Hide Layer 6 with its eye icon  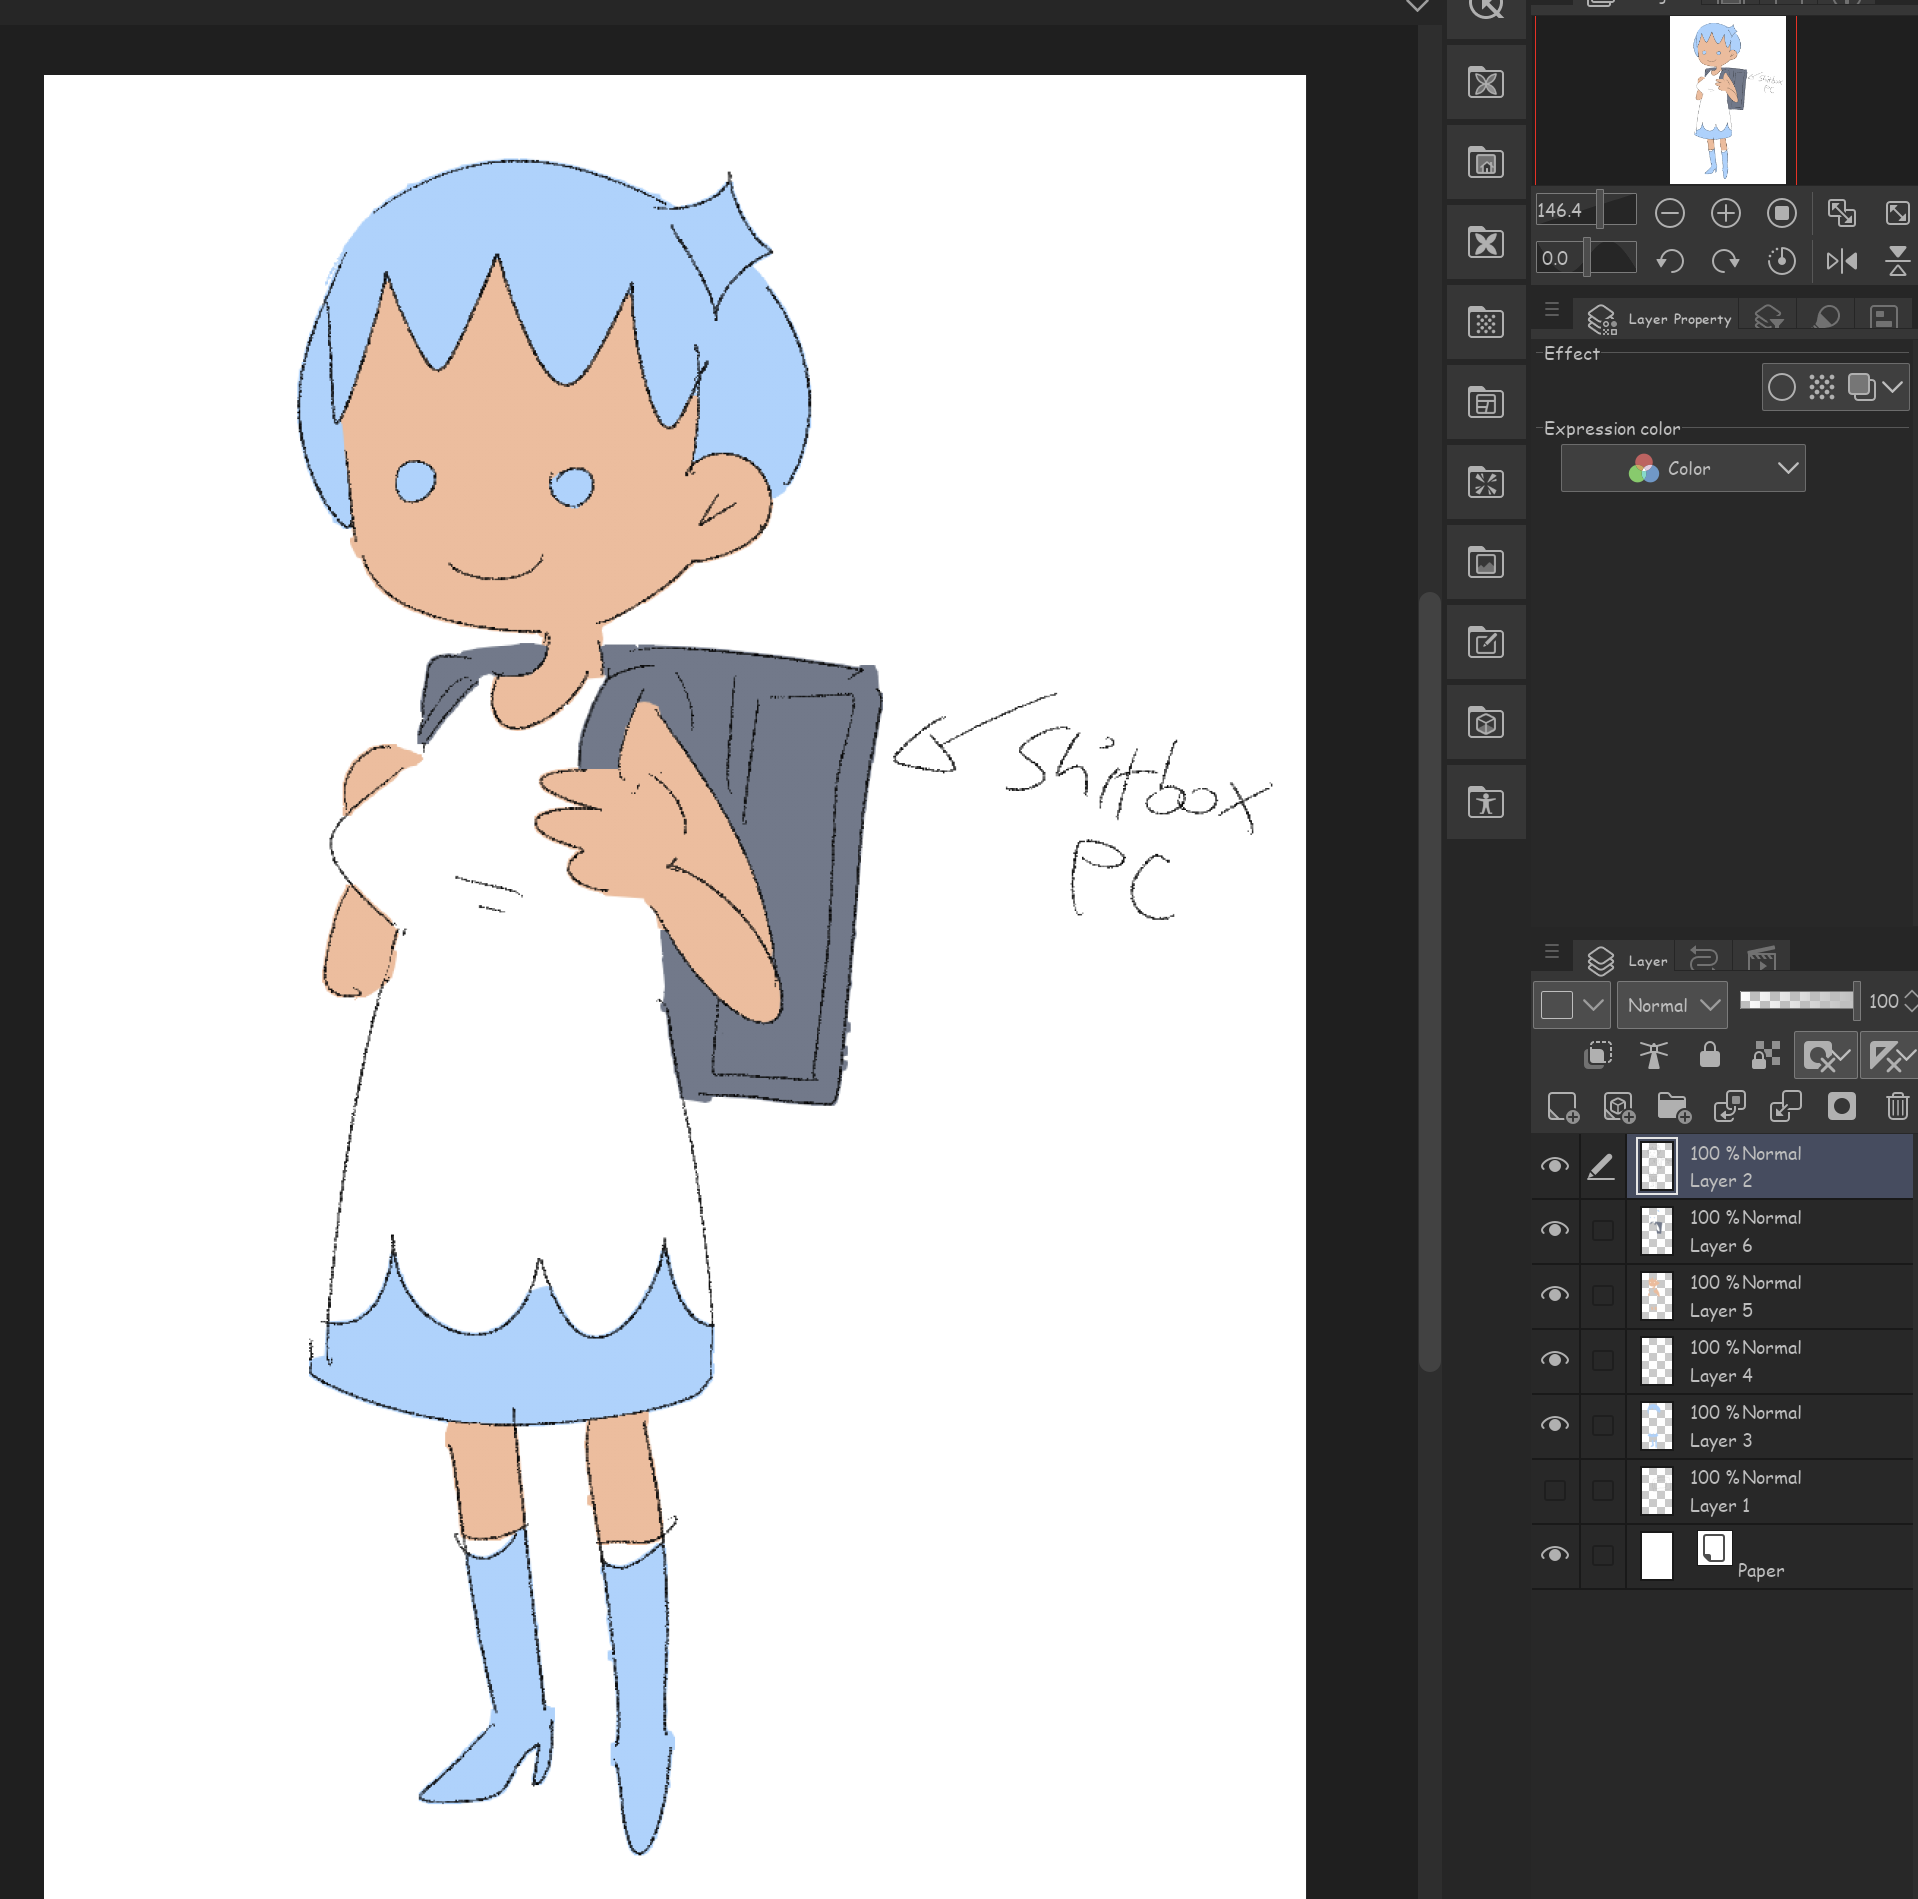pos(1554,1230)
